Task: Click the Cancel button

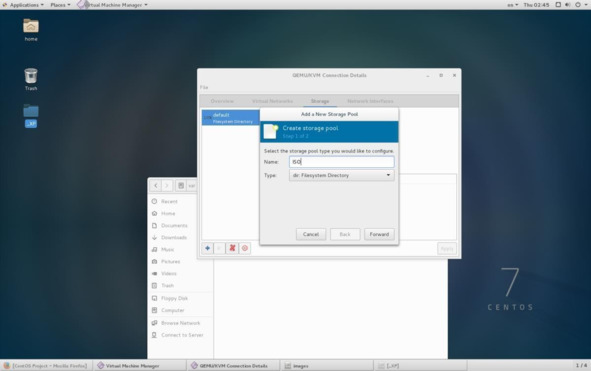Action: [x=311, y=234]
